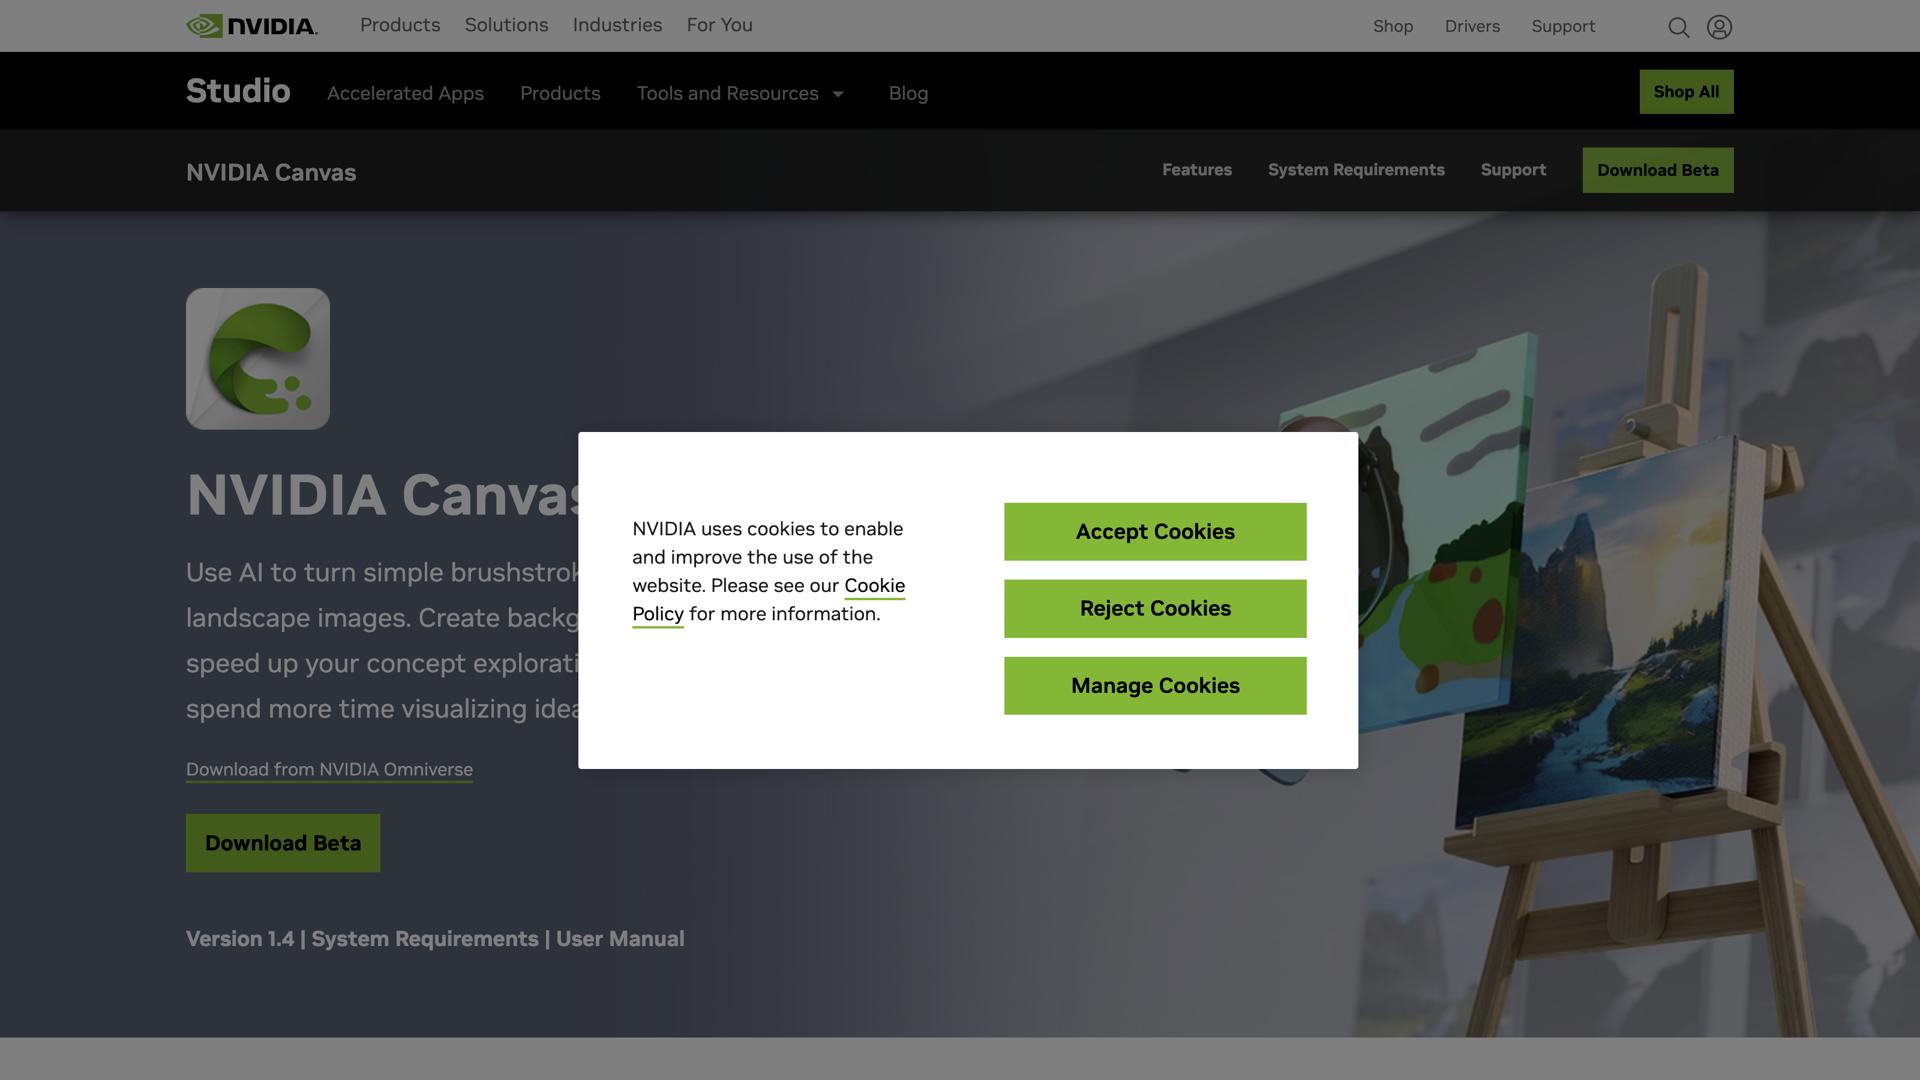
Task: Click the Shop All button
Action: [x=1686, y=91]
